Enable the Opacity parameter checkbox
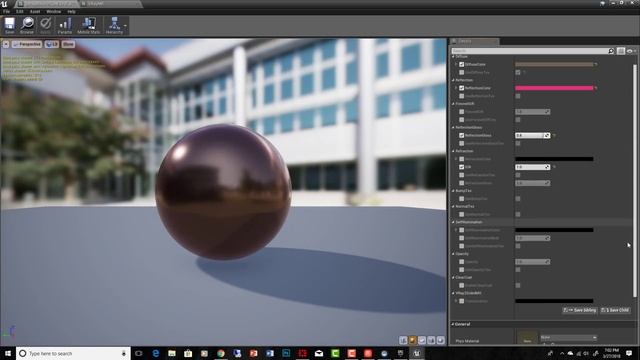 pos(462,262)
